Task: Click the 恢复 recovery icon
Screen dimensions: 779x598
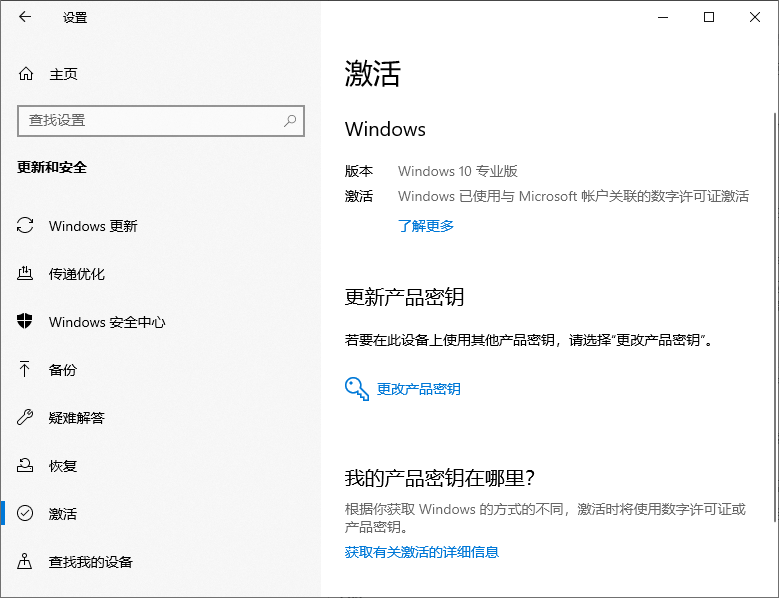Action: pos(26,466)
